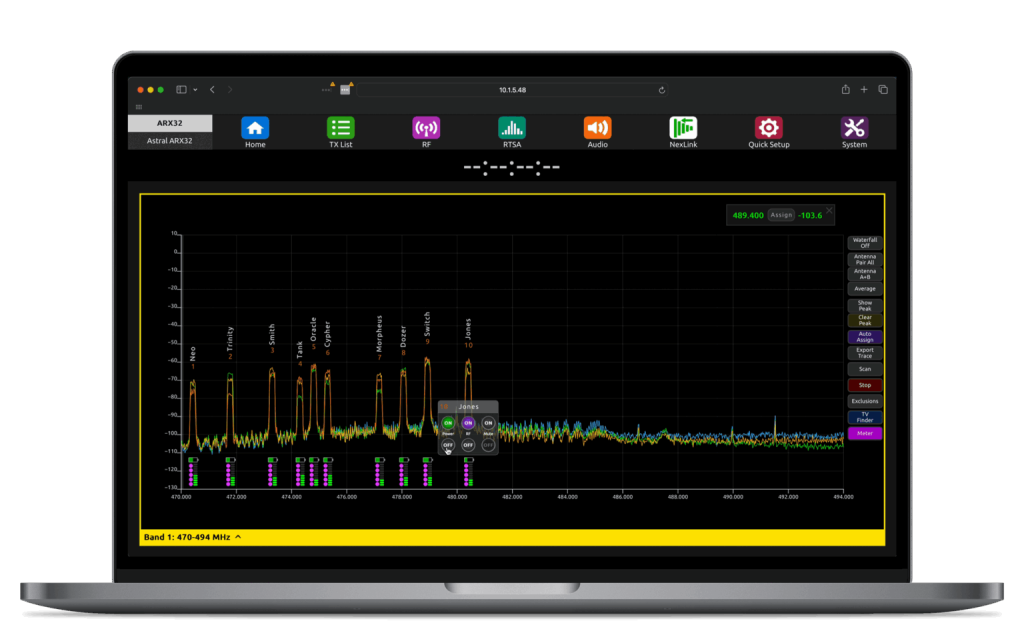Open the Quick Setup gear icon

(x=768, y=128)
